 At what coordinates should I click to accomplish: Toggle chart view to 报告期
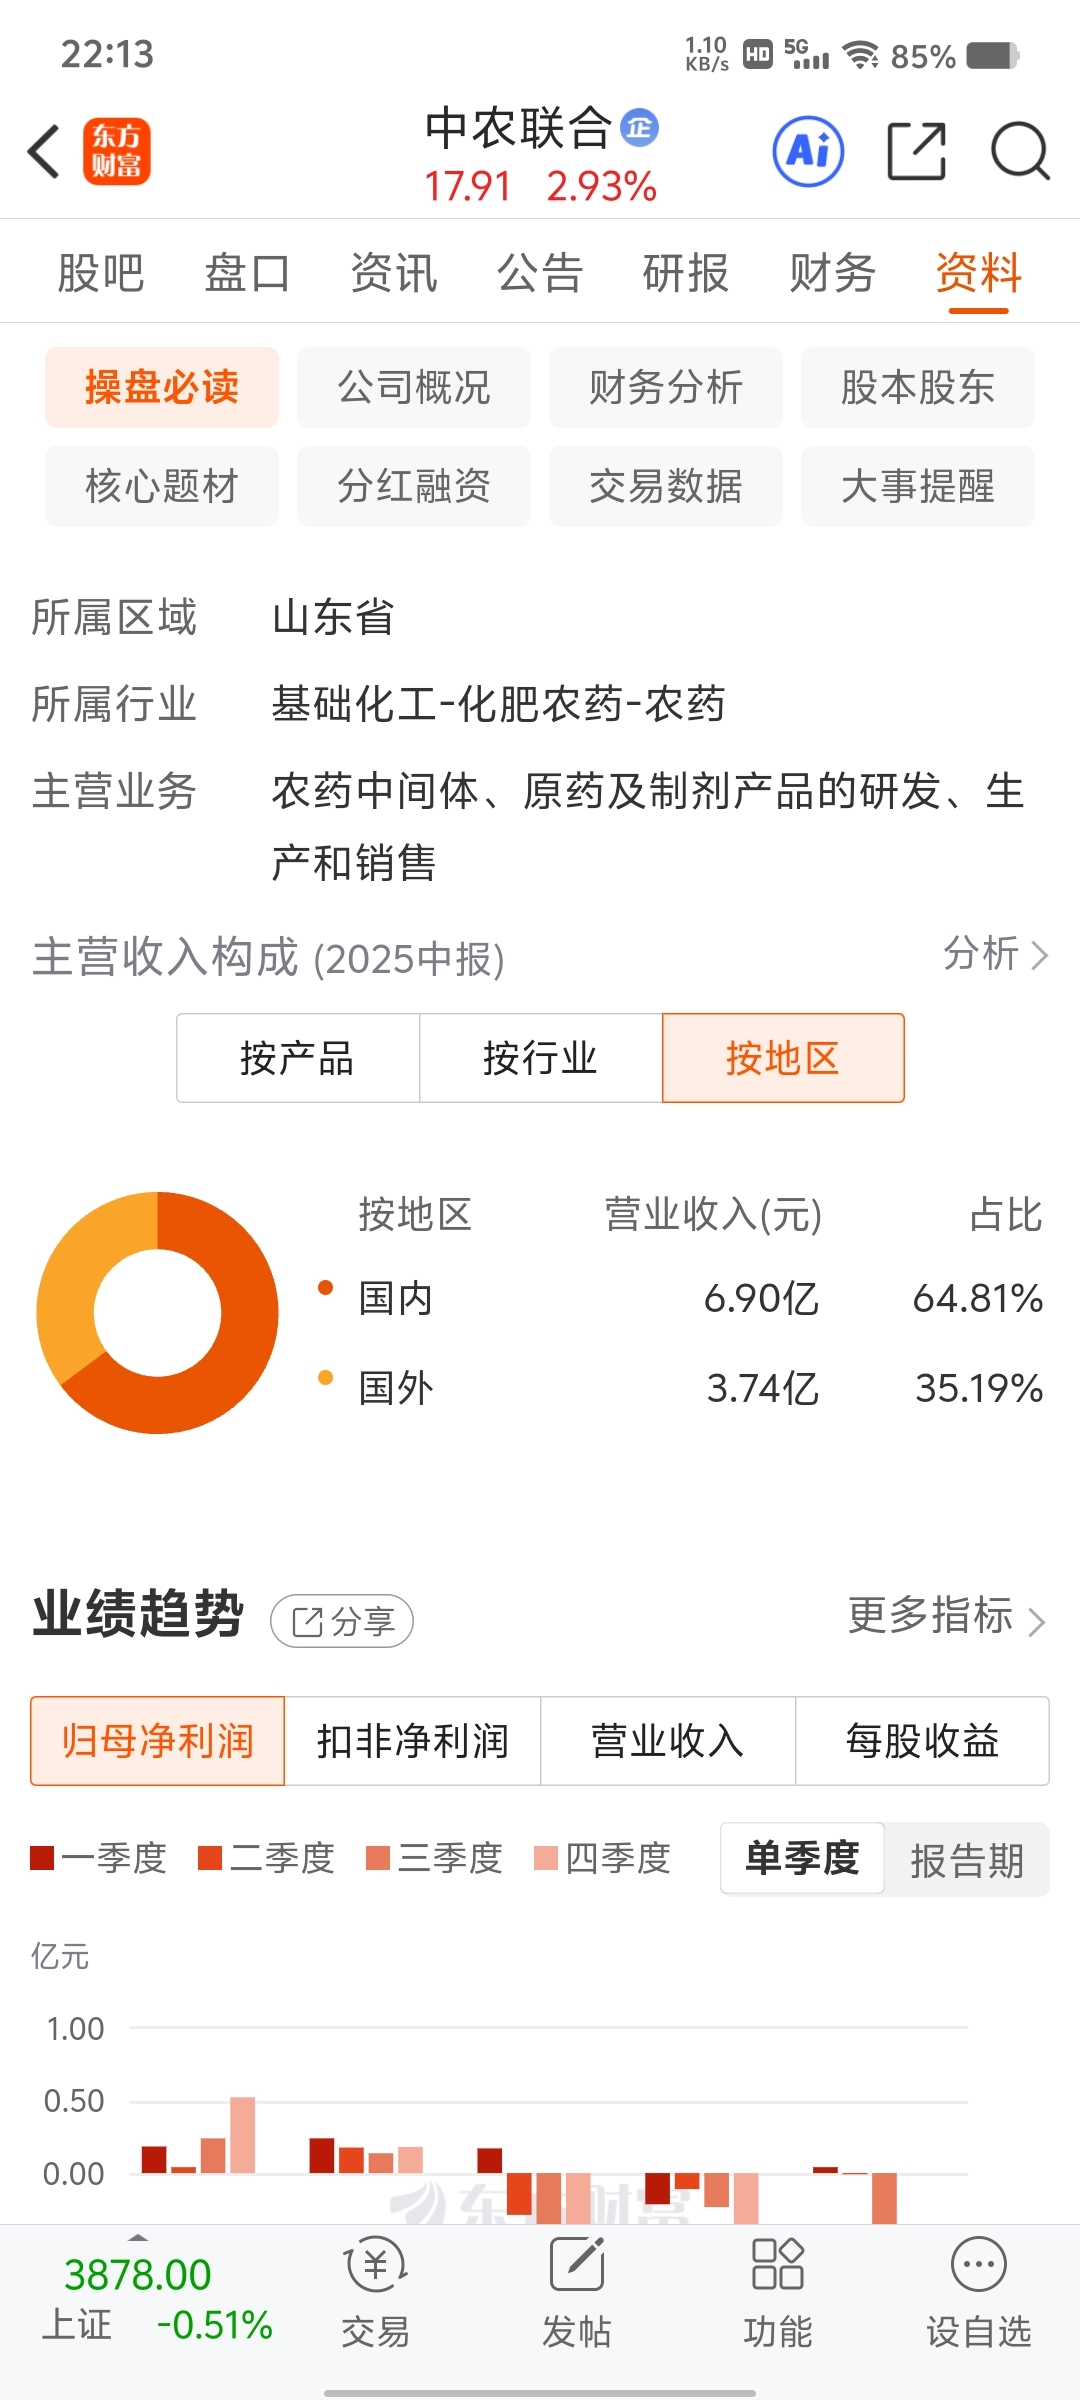(x=967, y=1860)
